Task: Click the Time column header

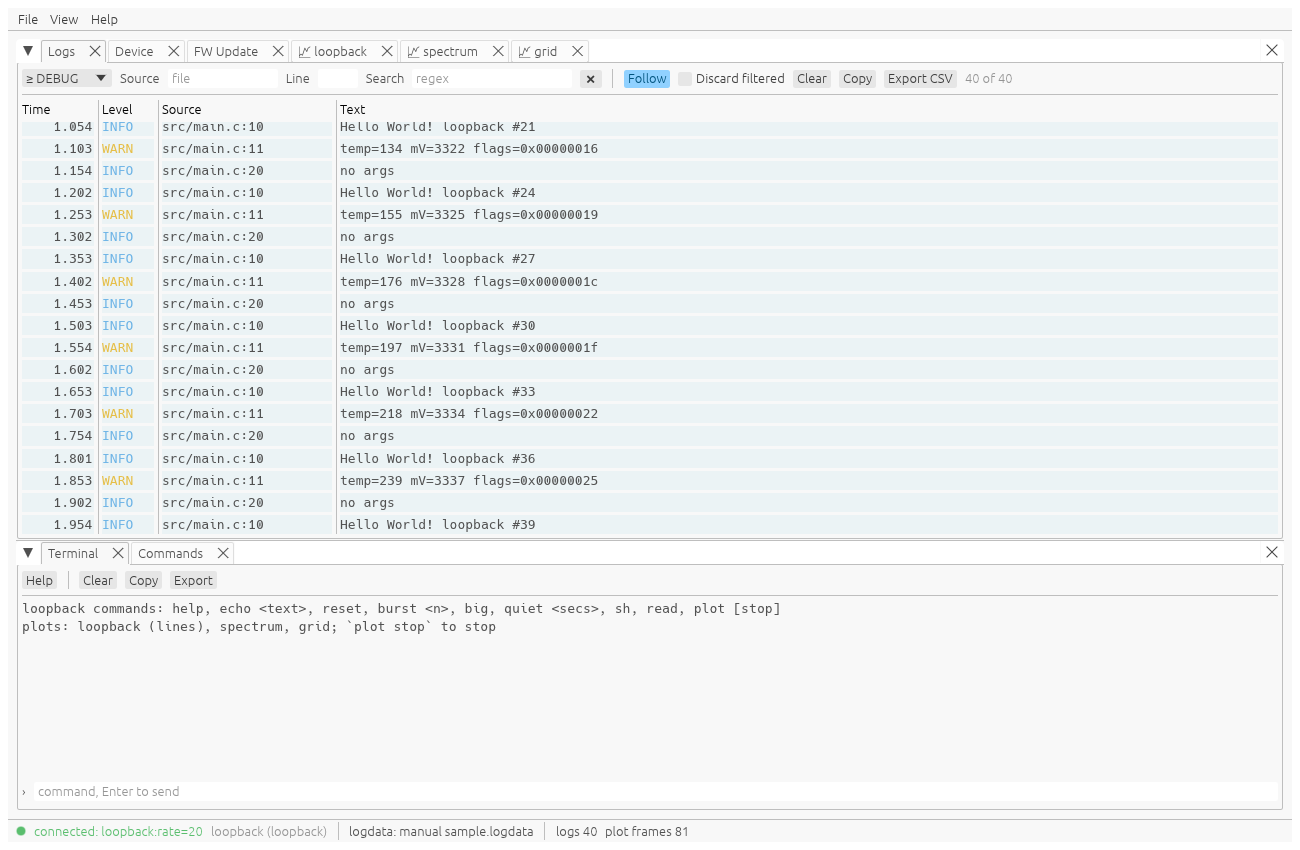Action: tap(36, 110)
